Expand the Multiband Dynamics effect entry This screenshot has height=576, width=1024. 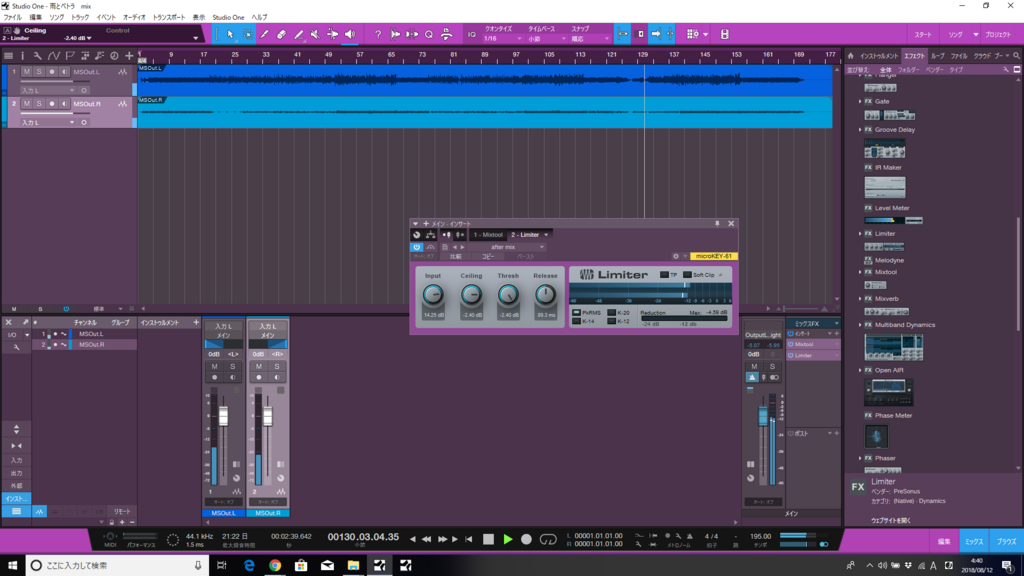click(x=860, y=325)
